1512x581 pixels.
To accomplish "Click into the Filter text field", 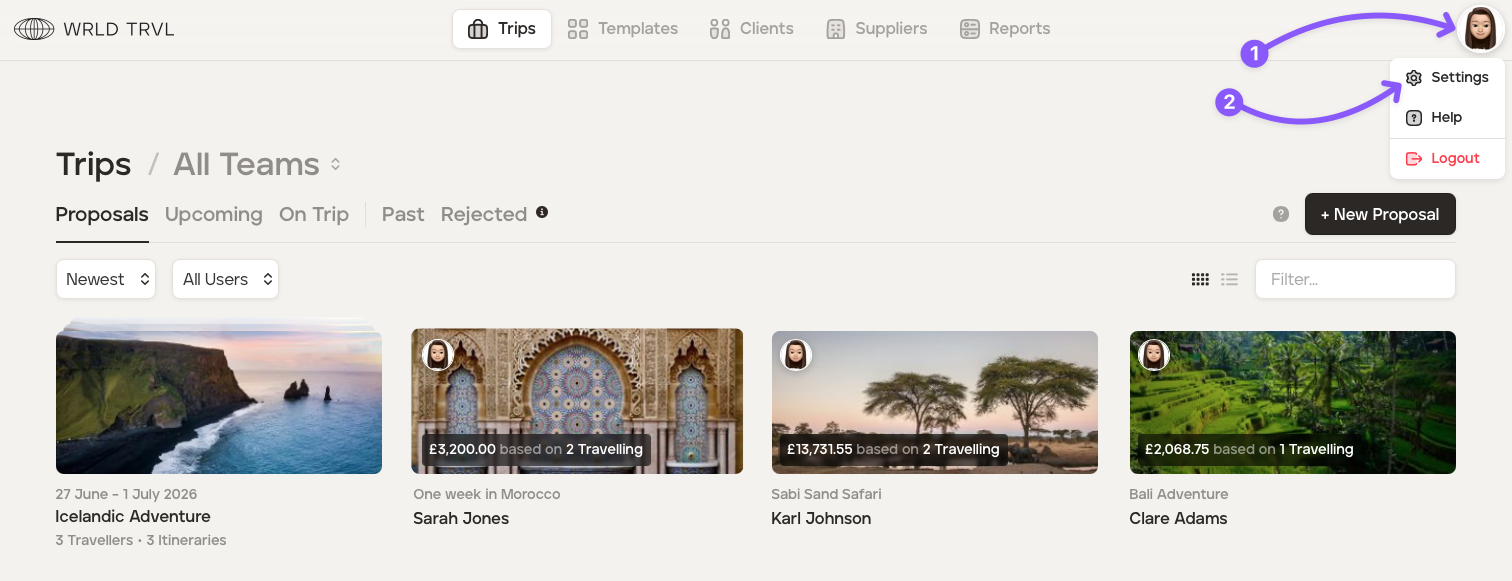I will (x=1354, y=279).
